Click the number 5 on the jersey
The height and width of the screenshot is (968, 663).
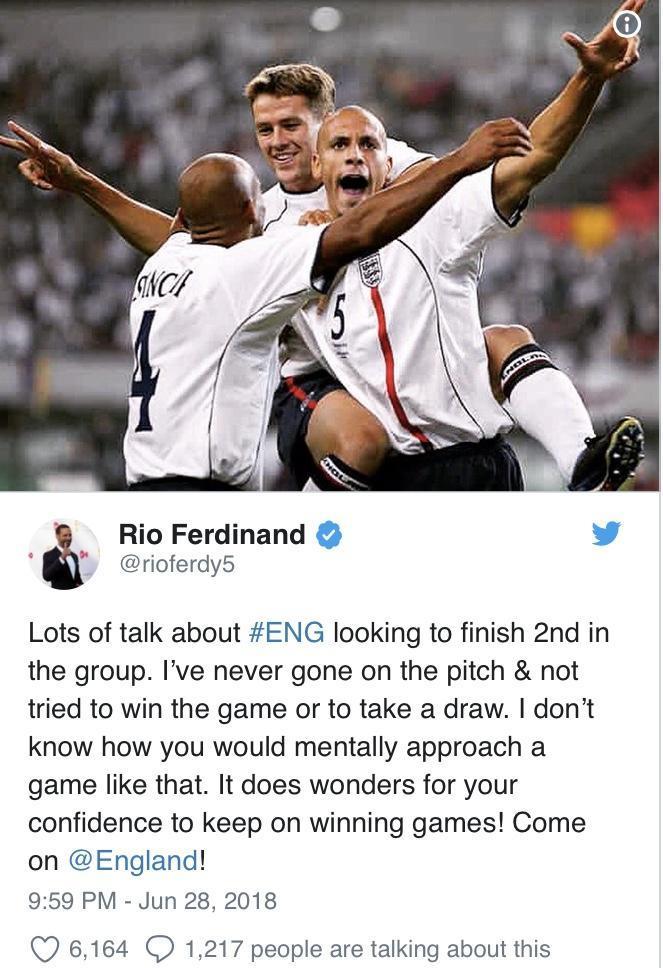338,317
